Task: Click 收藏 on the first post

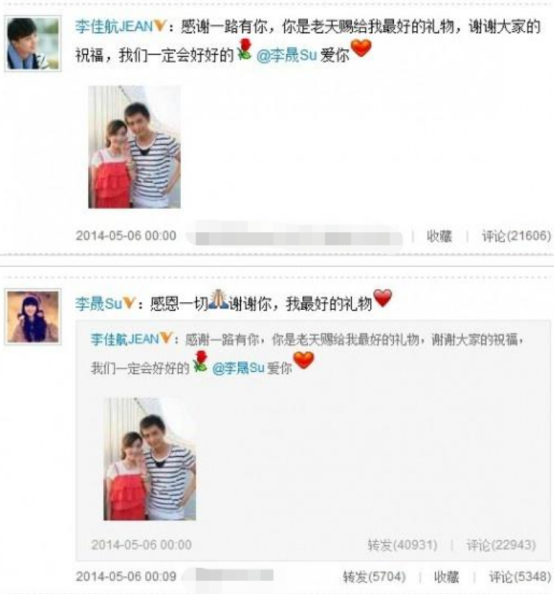Action: pos(439,236)
